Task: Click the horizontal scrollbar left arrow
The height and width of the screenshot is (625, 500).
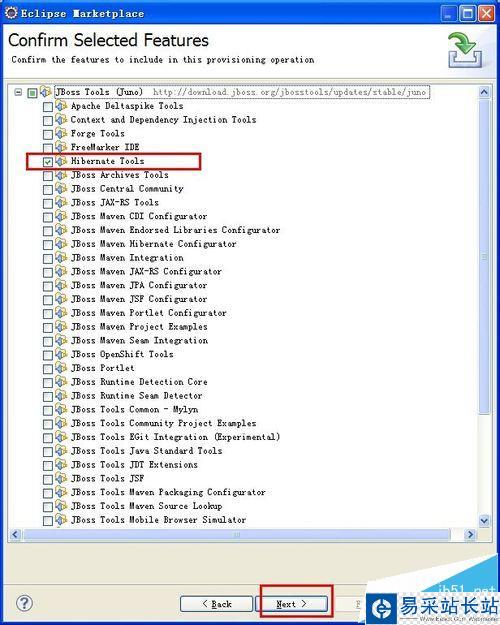Action: click(x=15, y=535)
